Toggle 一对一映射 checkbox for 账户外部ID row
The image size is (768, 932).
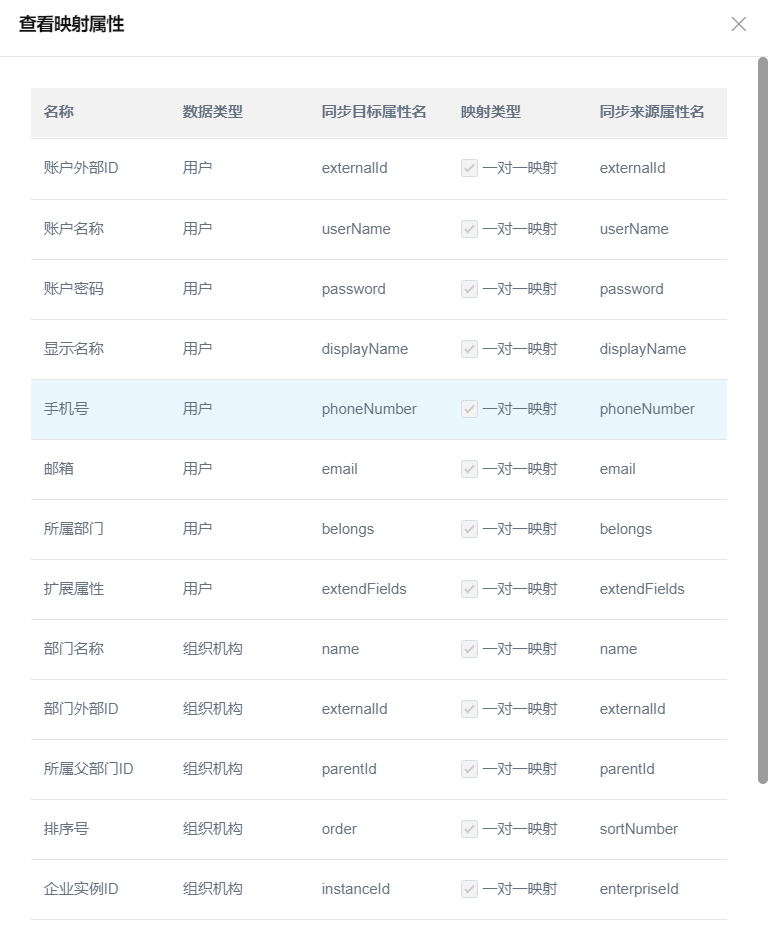pos(469,168)
